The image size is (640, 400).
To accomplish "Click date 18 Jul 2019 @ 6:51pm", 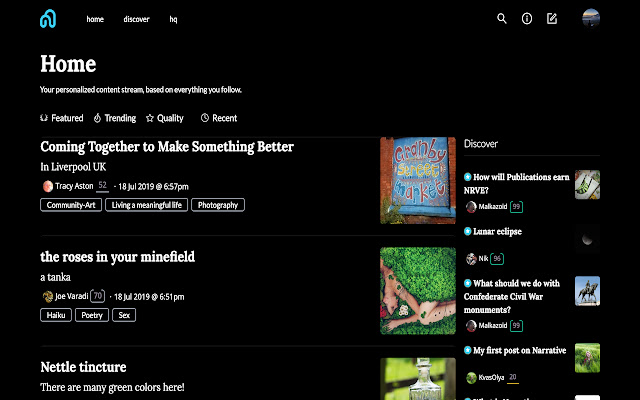I will (x=149, y=297).
